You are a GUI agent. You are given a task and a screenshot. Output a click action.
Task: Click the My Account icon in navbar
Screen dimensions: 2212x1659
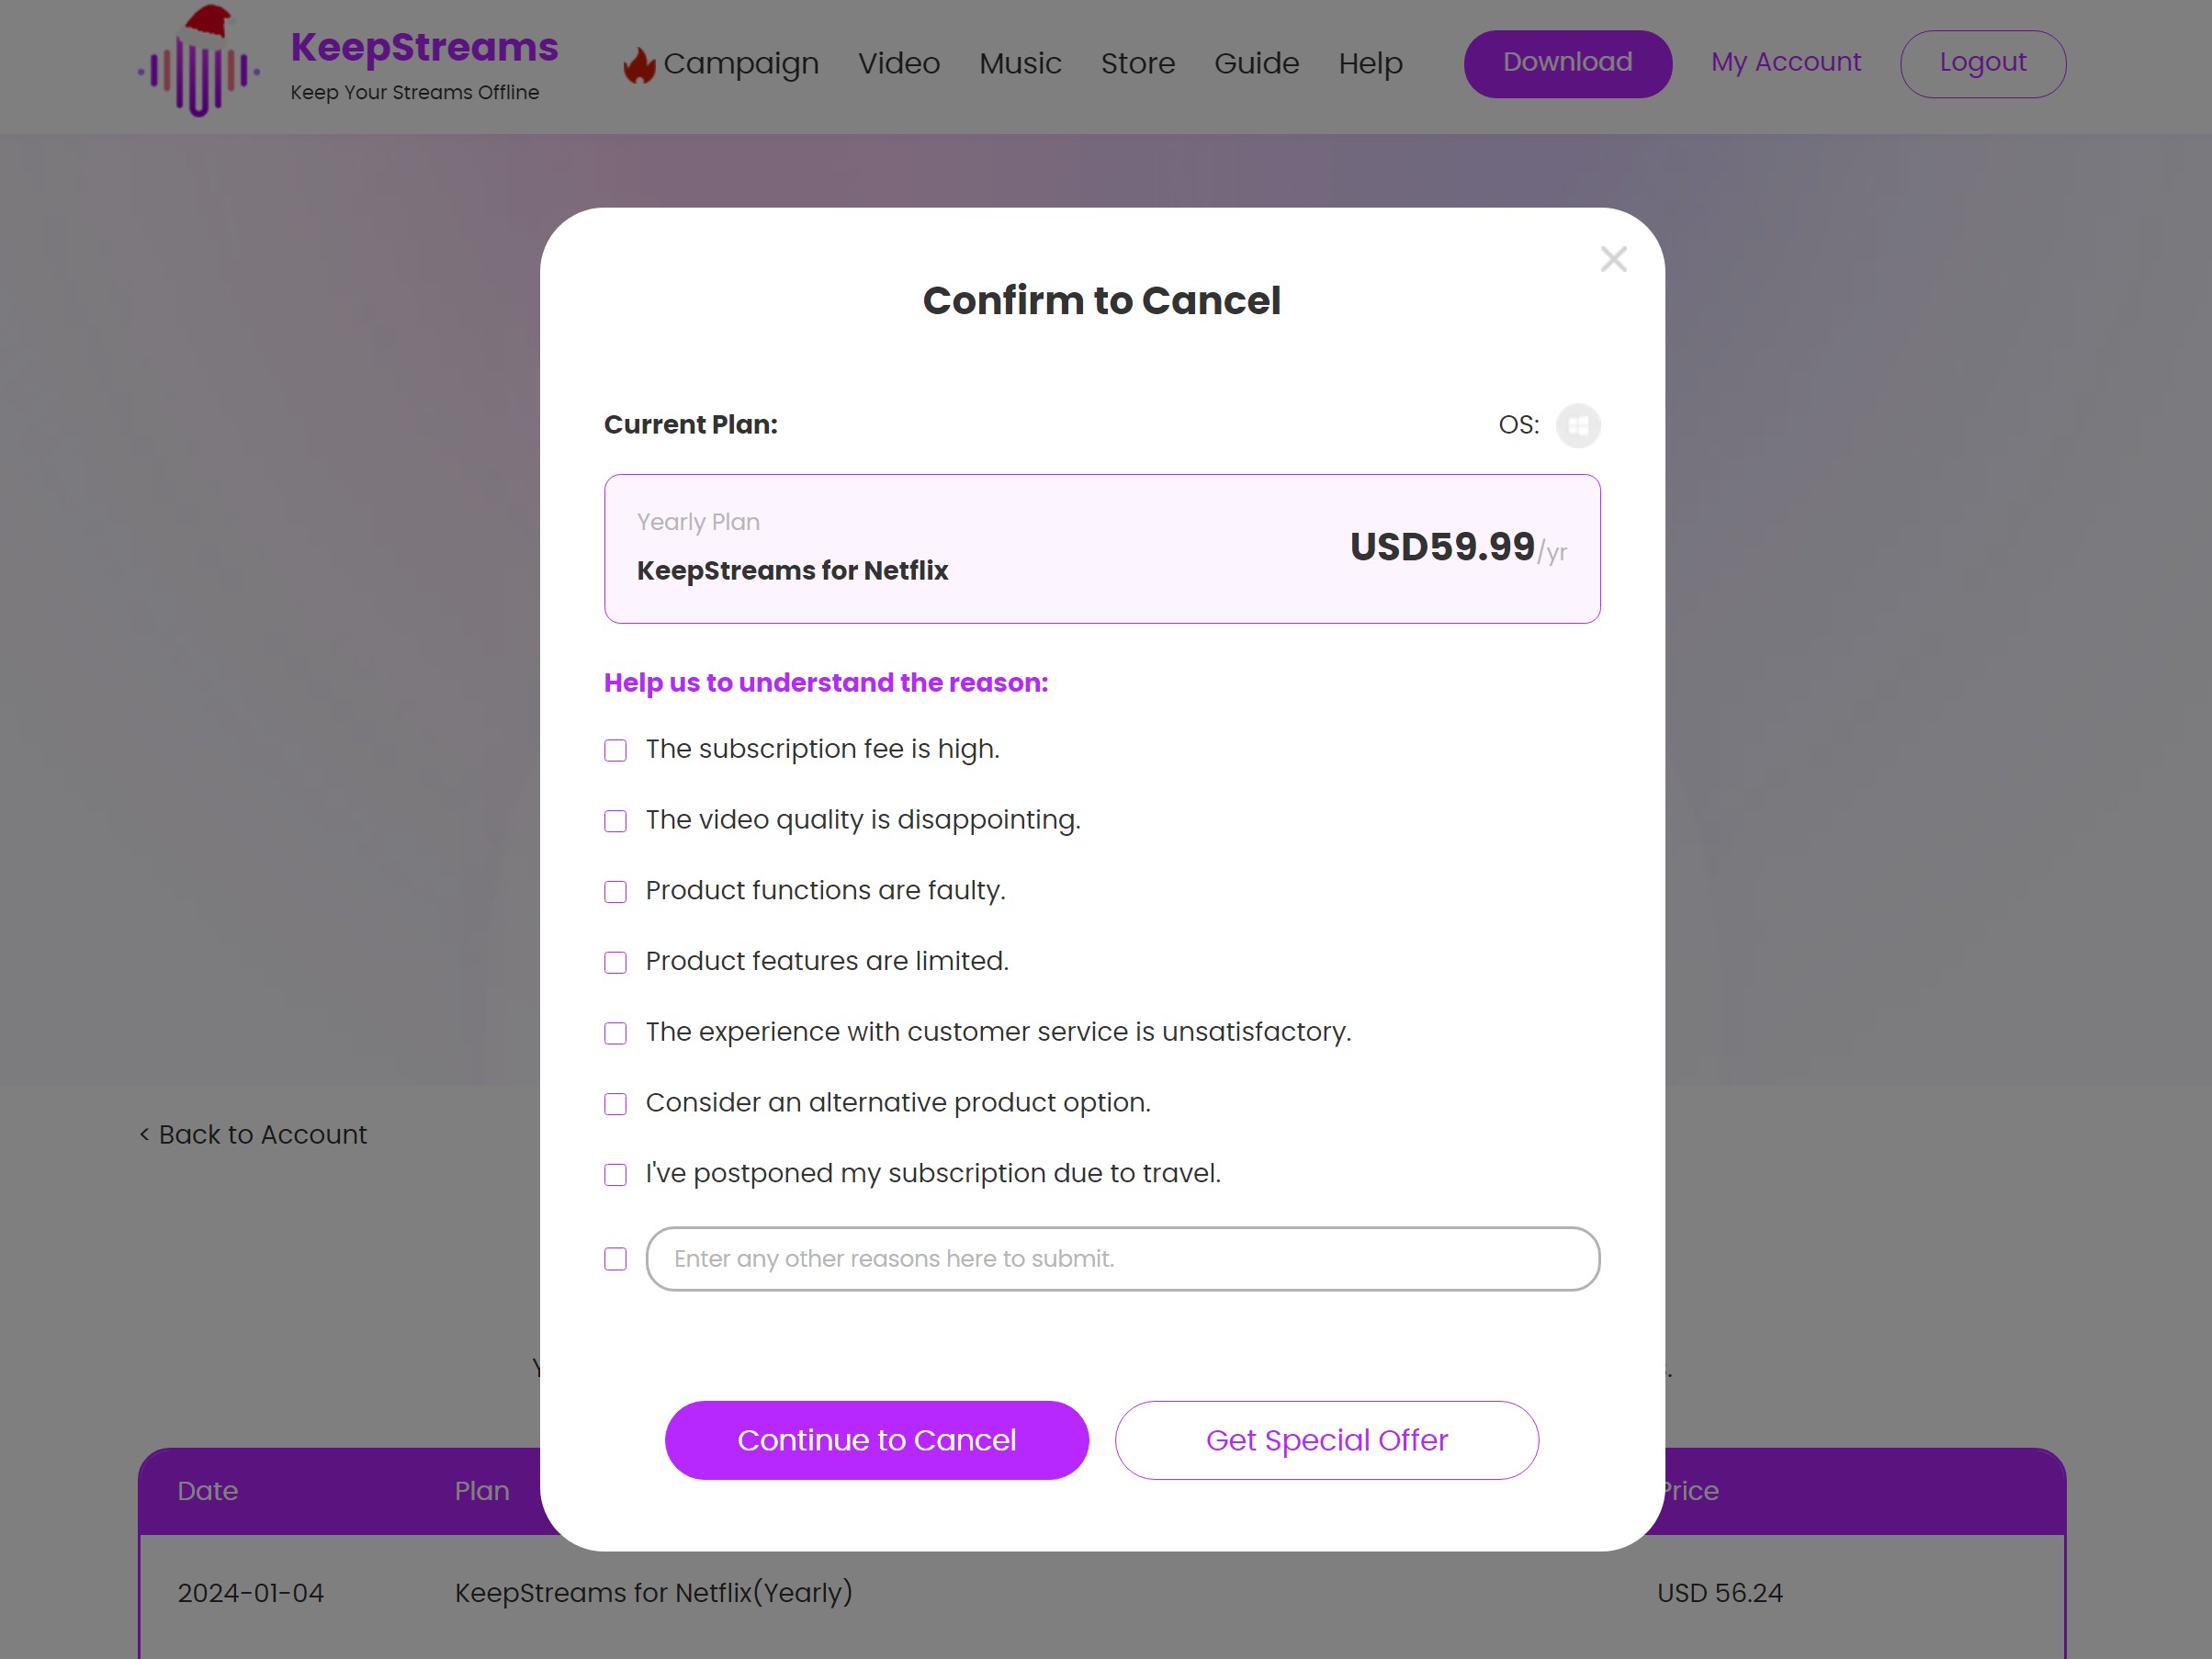click(1785, 61)
